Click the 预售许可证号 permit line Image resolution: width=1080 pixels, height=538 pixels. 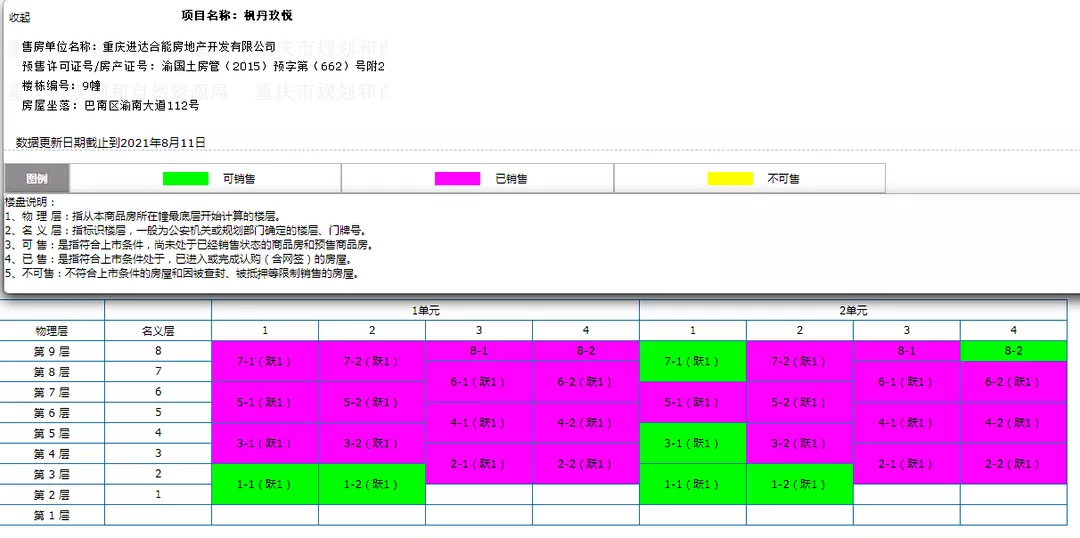203,67
